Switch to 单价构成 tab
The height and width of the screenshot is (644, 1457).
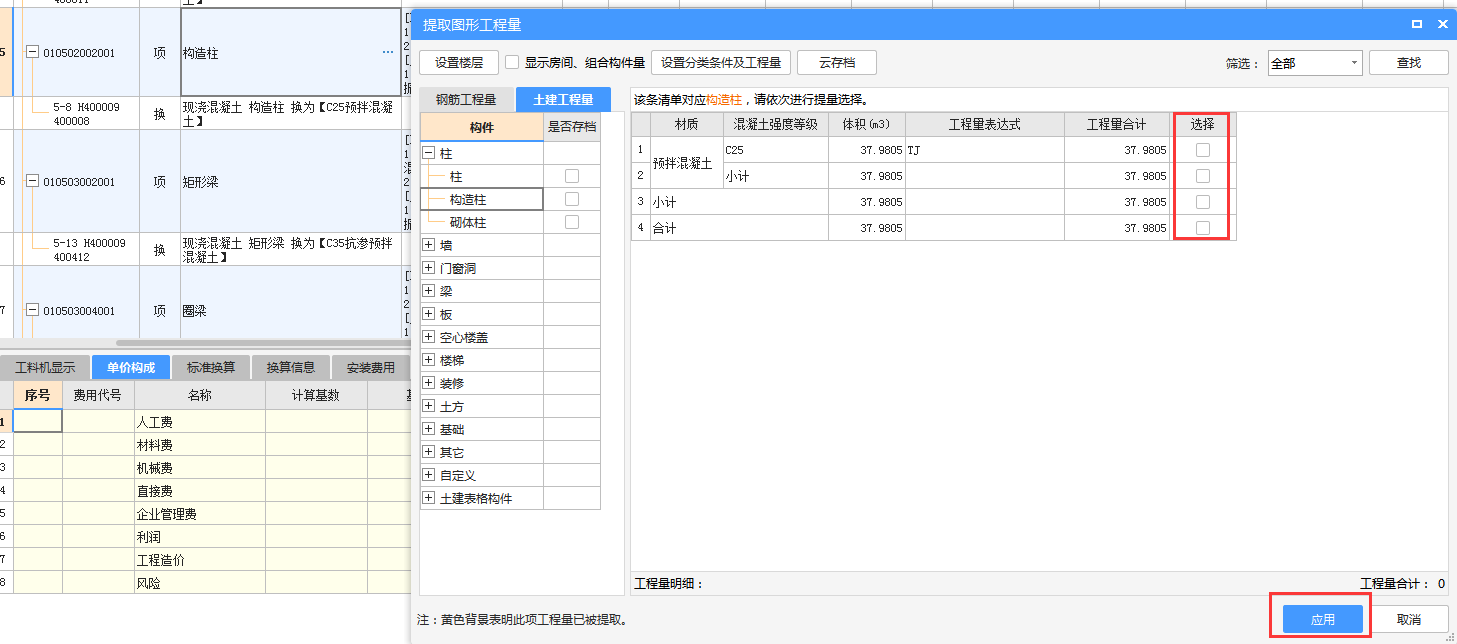pos(131,367)
